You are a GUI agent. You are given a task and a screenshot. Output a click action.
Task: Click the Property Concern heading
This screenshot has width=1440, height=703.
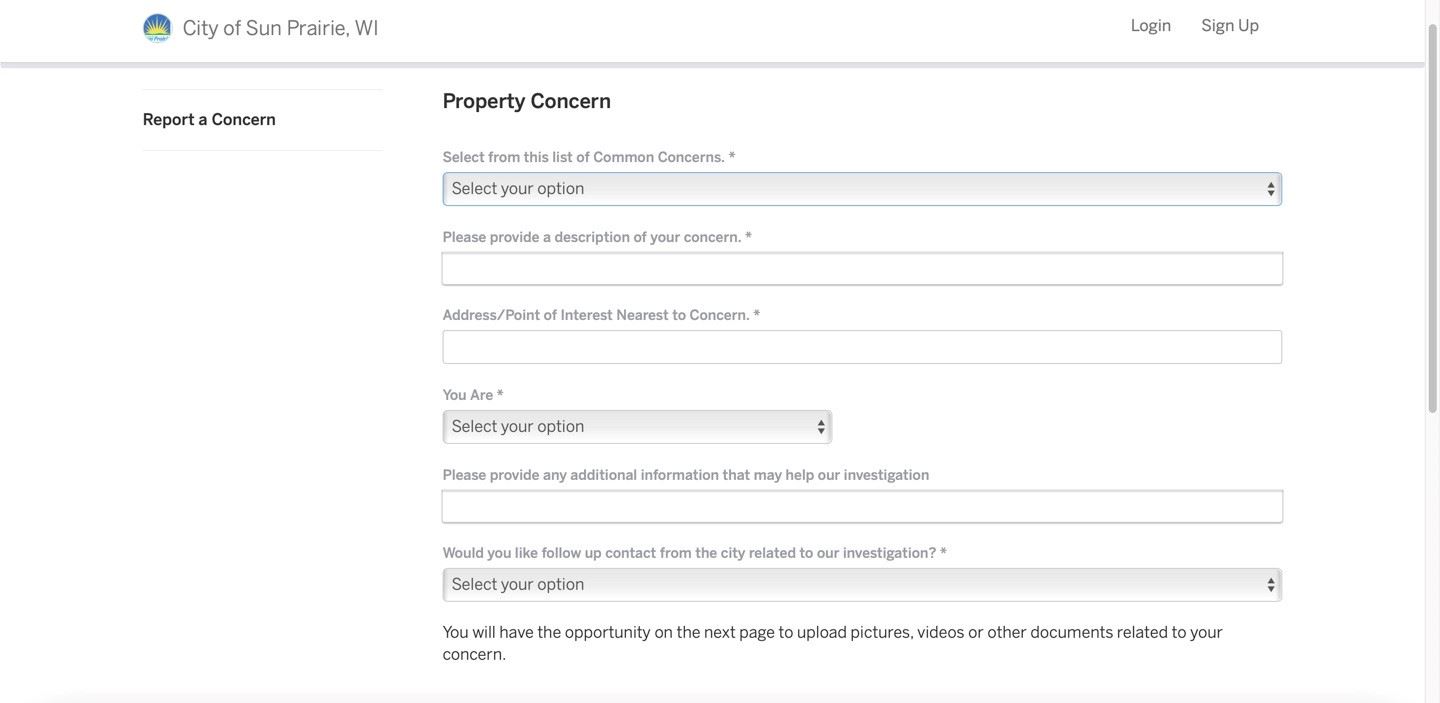point(527,101)
